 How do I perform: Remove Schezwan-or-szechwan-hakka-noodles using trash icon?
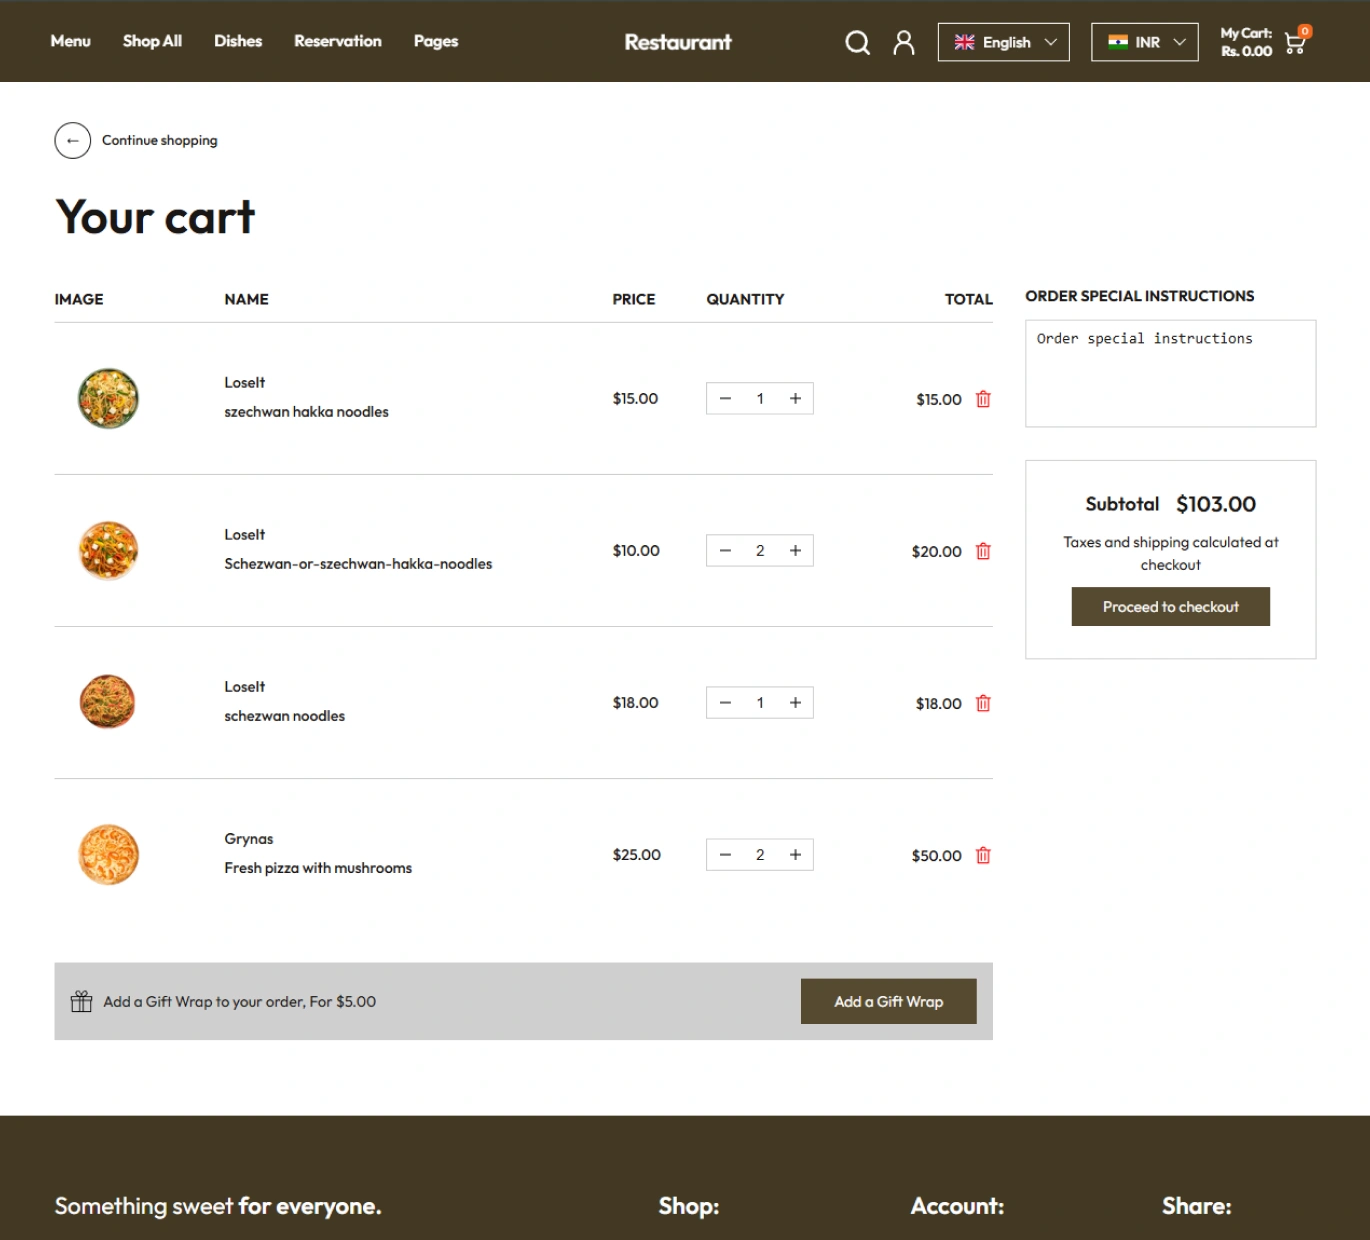tap(983, 551)
